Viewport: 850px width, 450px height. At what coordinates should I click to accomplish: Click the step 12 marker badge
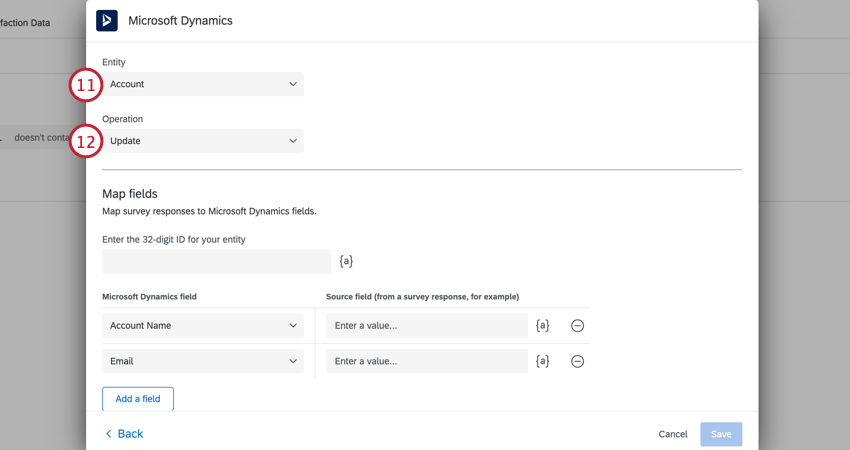(86, 141)
